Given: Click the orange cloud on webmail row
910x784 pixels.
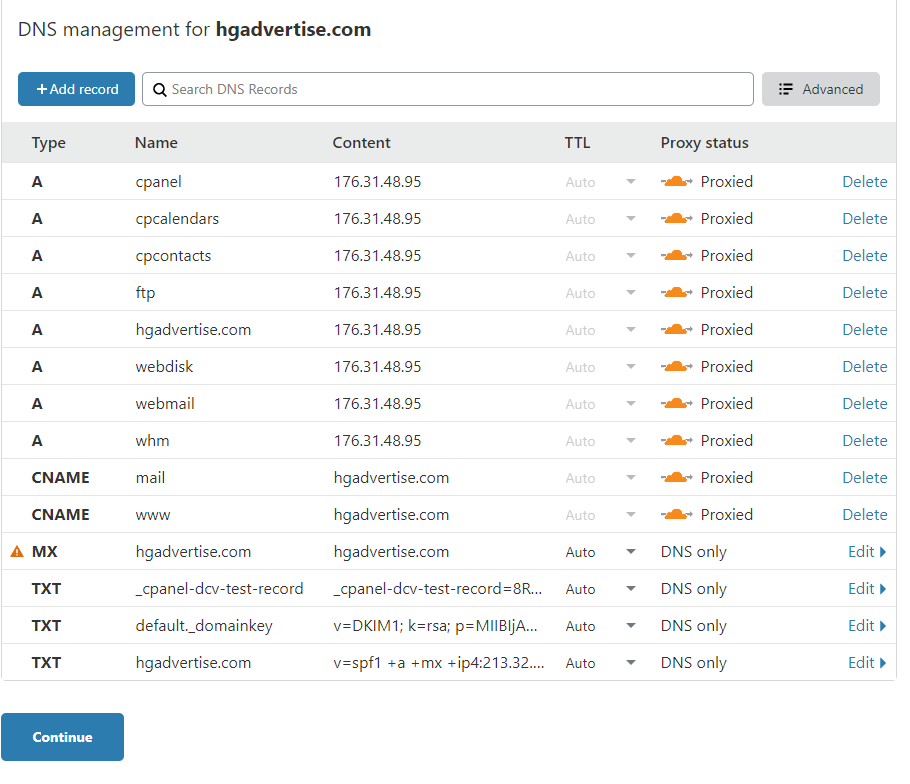Looking at the screenshot, I should (677, 404).
